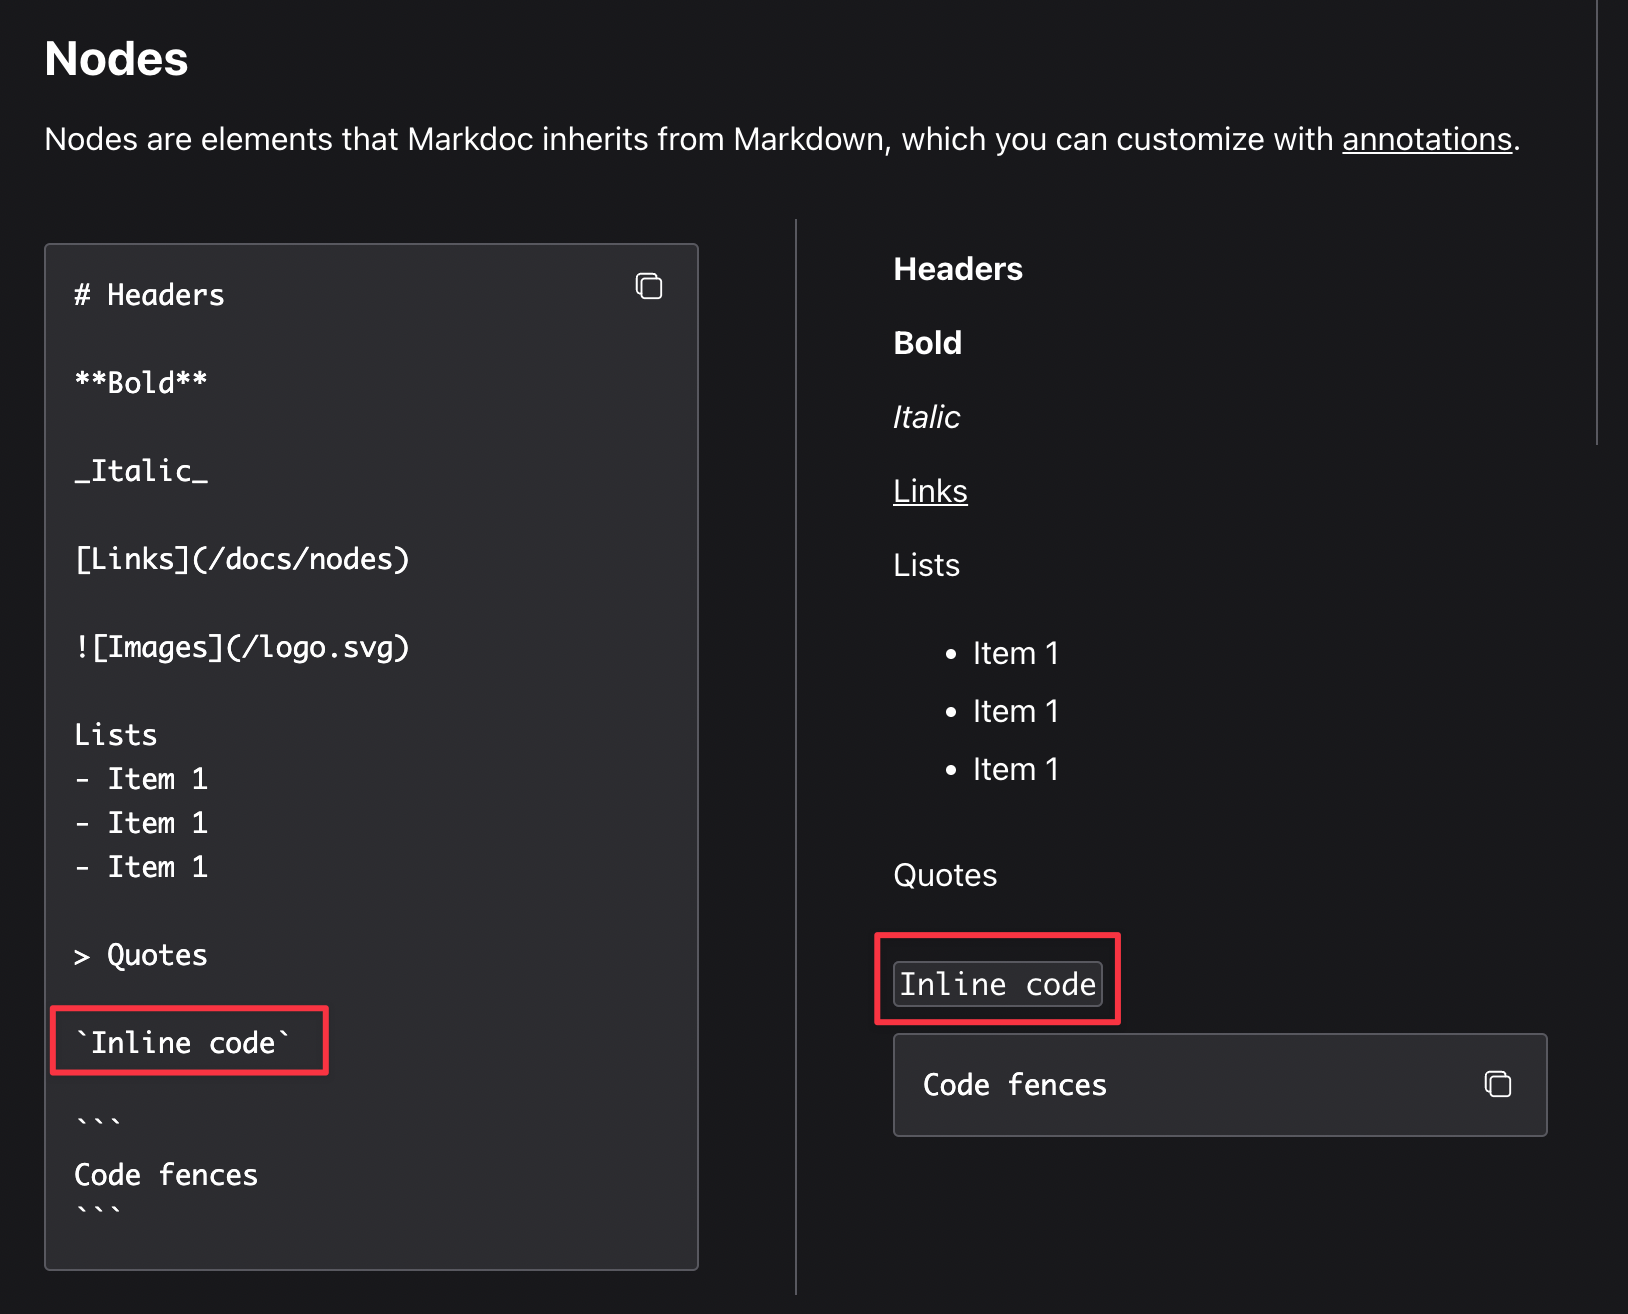Select the third Item 1 bullet in the preview

(x=1016, y=769)
